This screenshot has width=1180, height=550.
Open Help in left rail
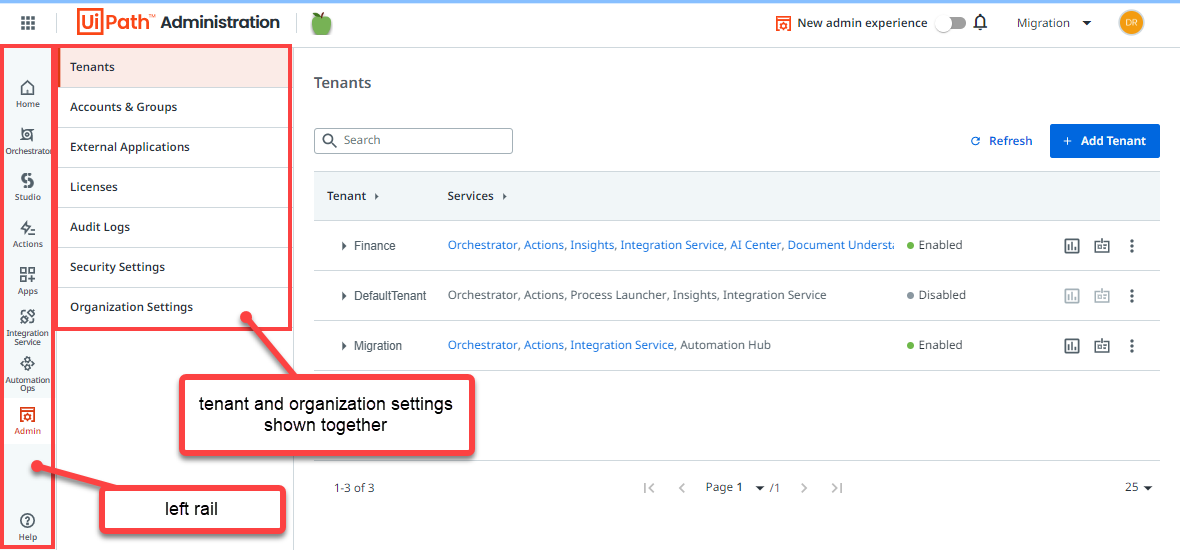point(28,527)
